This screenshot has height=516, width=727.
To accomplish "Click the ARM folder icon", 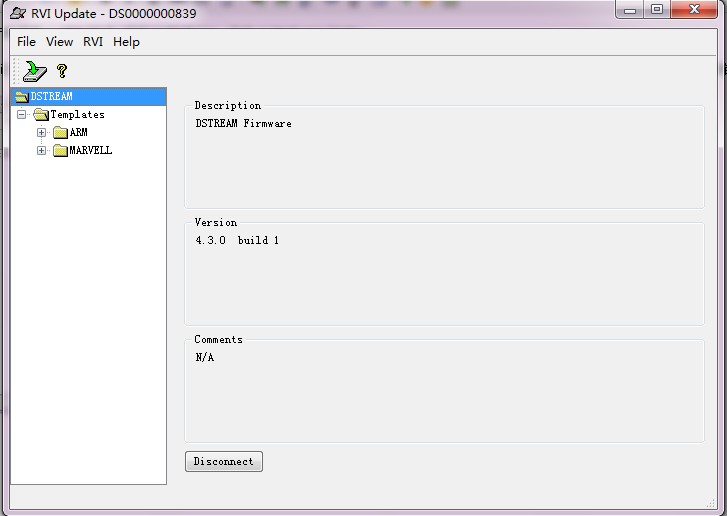I will pyautogui.click(x=60, y=133).
